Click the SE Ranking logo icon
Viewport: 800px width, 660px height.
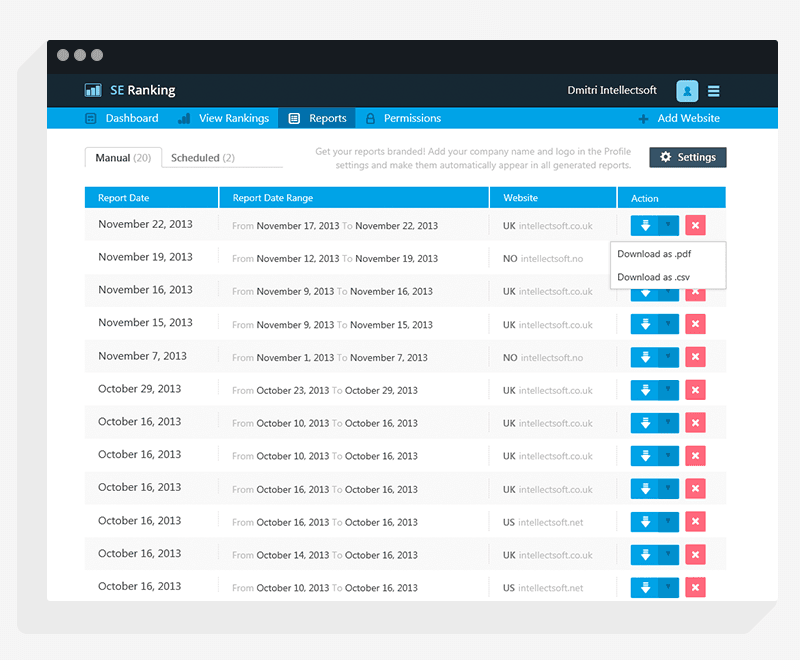pos(93,90)
